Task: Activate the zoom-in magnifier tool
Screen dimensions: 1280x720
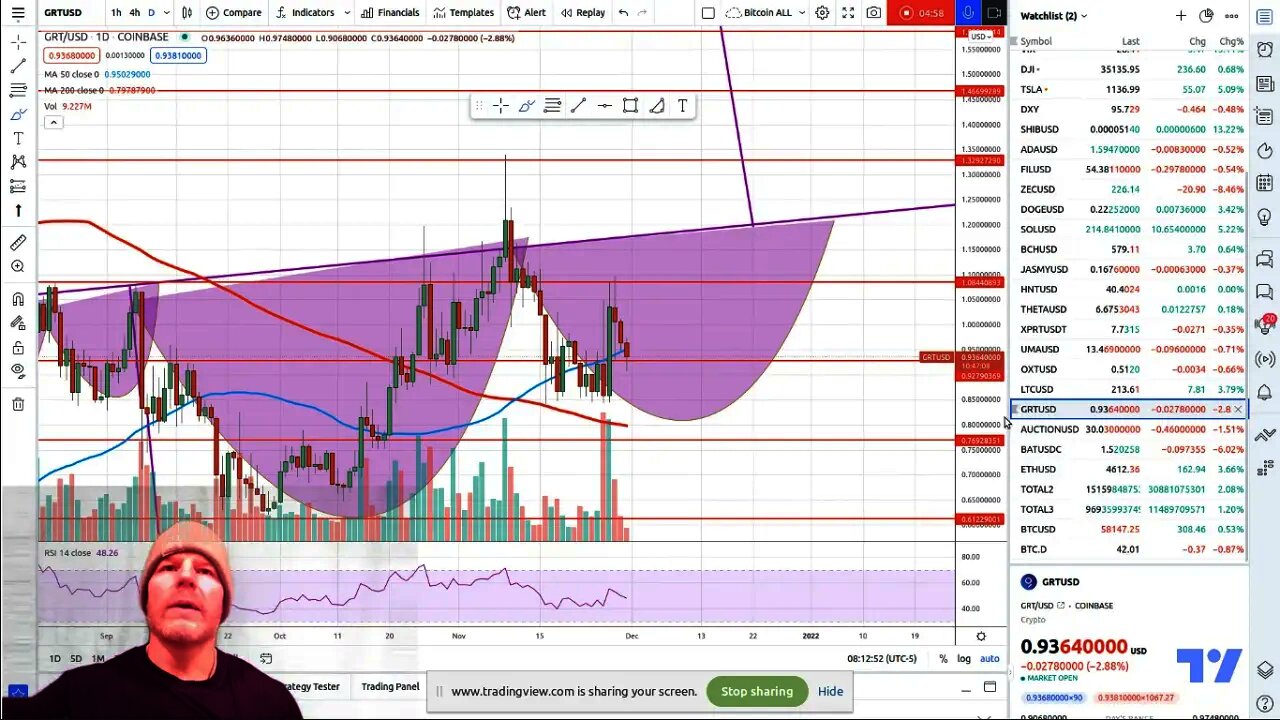Action: 18,266
